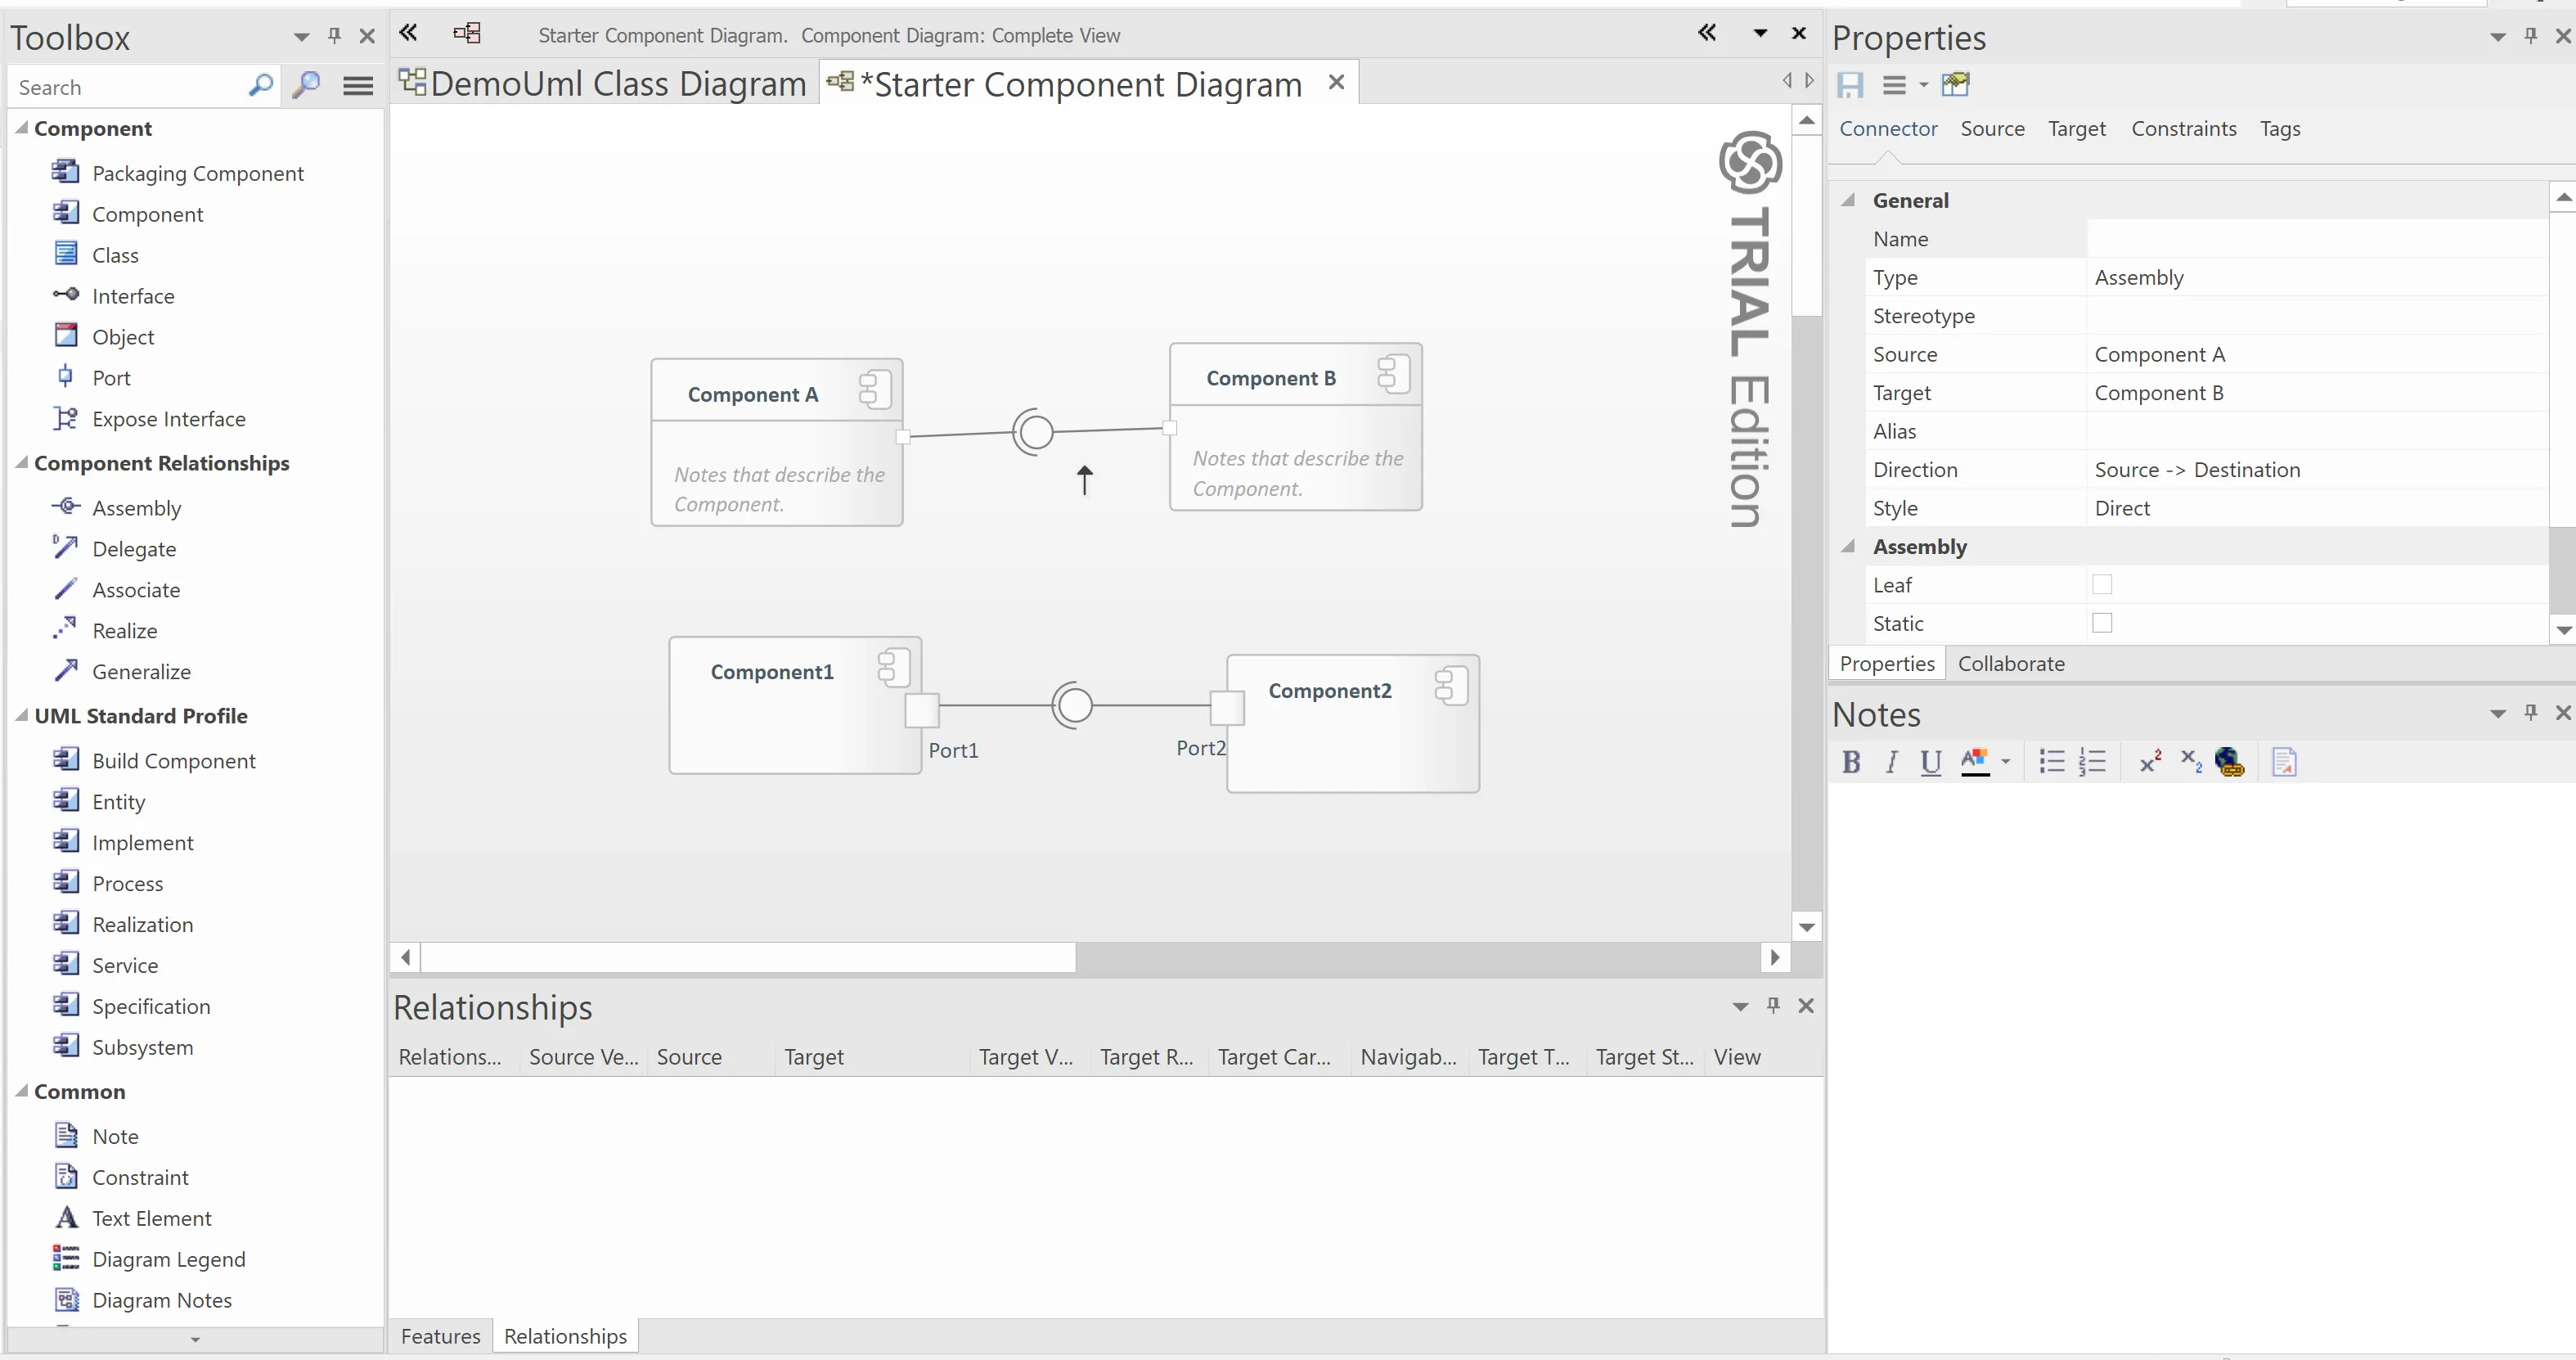Click the Target tab in Properties panel

click(x=2075, y=128)
